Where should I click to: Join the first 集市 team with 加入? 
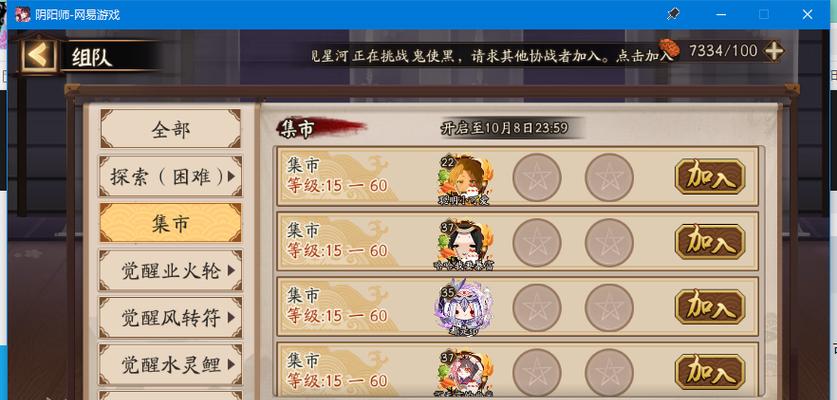coord(709,177)
